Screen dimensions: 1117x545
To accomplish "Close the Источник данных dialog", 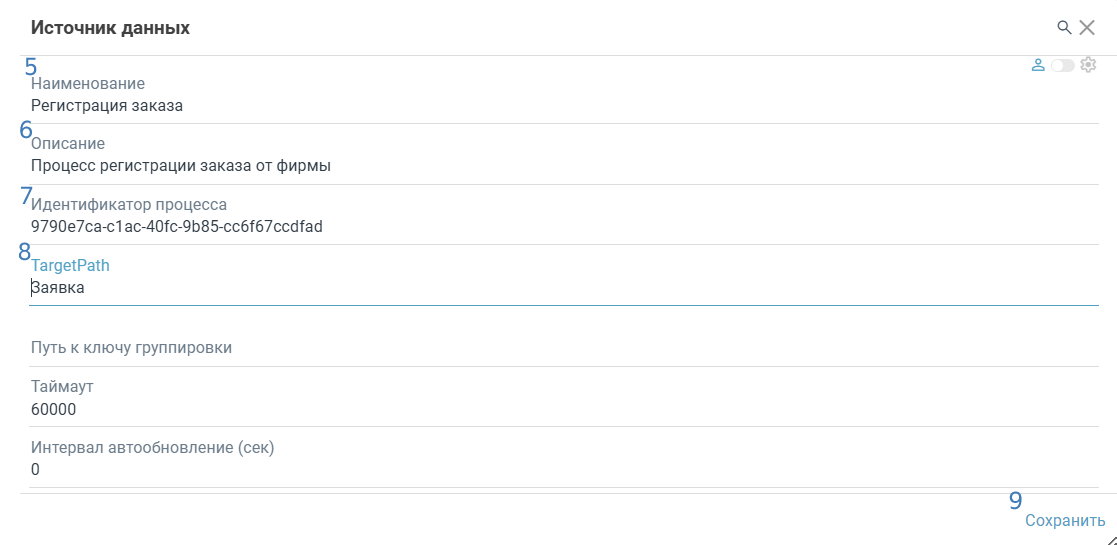I will [x=1087, y=27].
